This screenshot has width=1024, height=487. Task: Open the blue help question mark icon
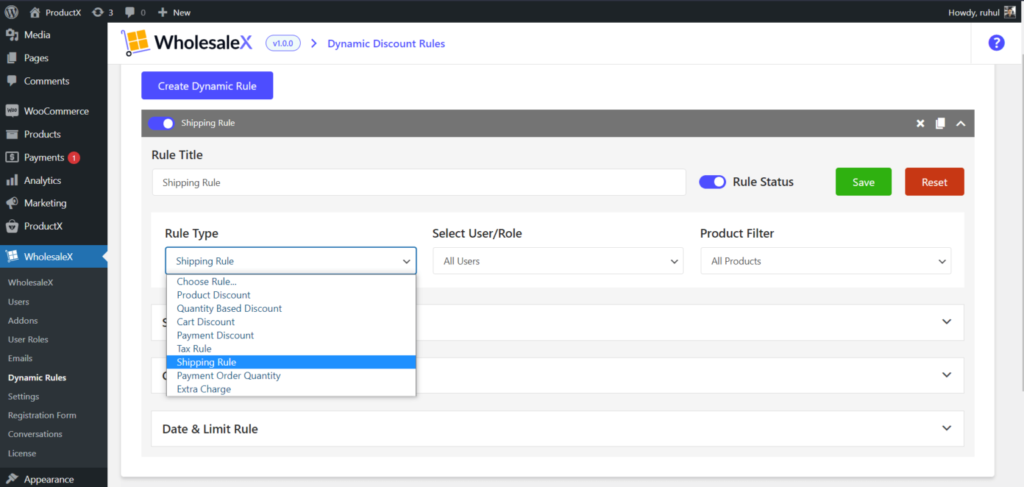click(996, 43)
